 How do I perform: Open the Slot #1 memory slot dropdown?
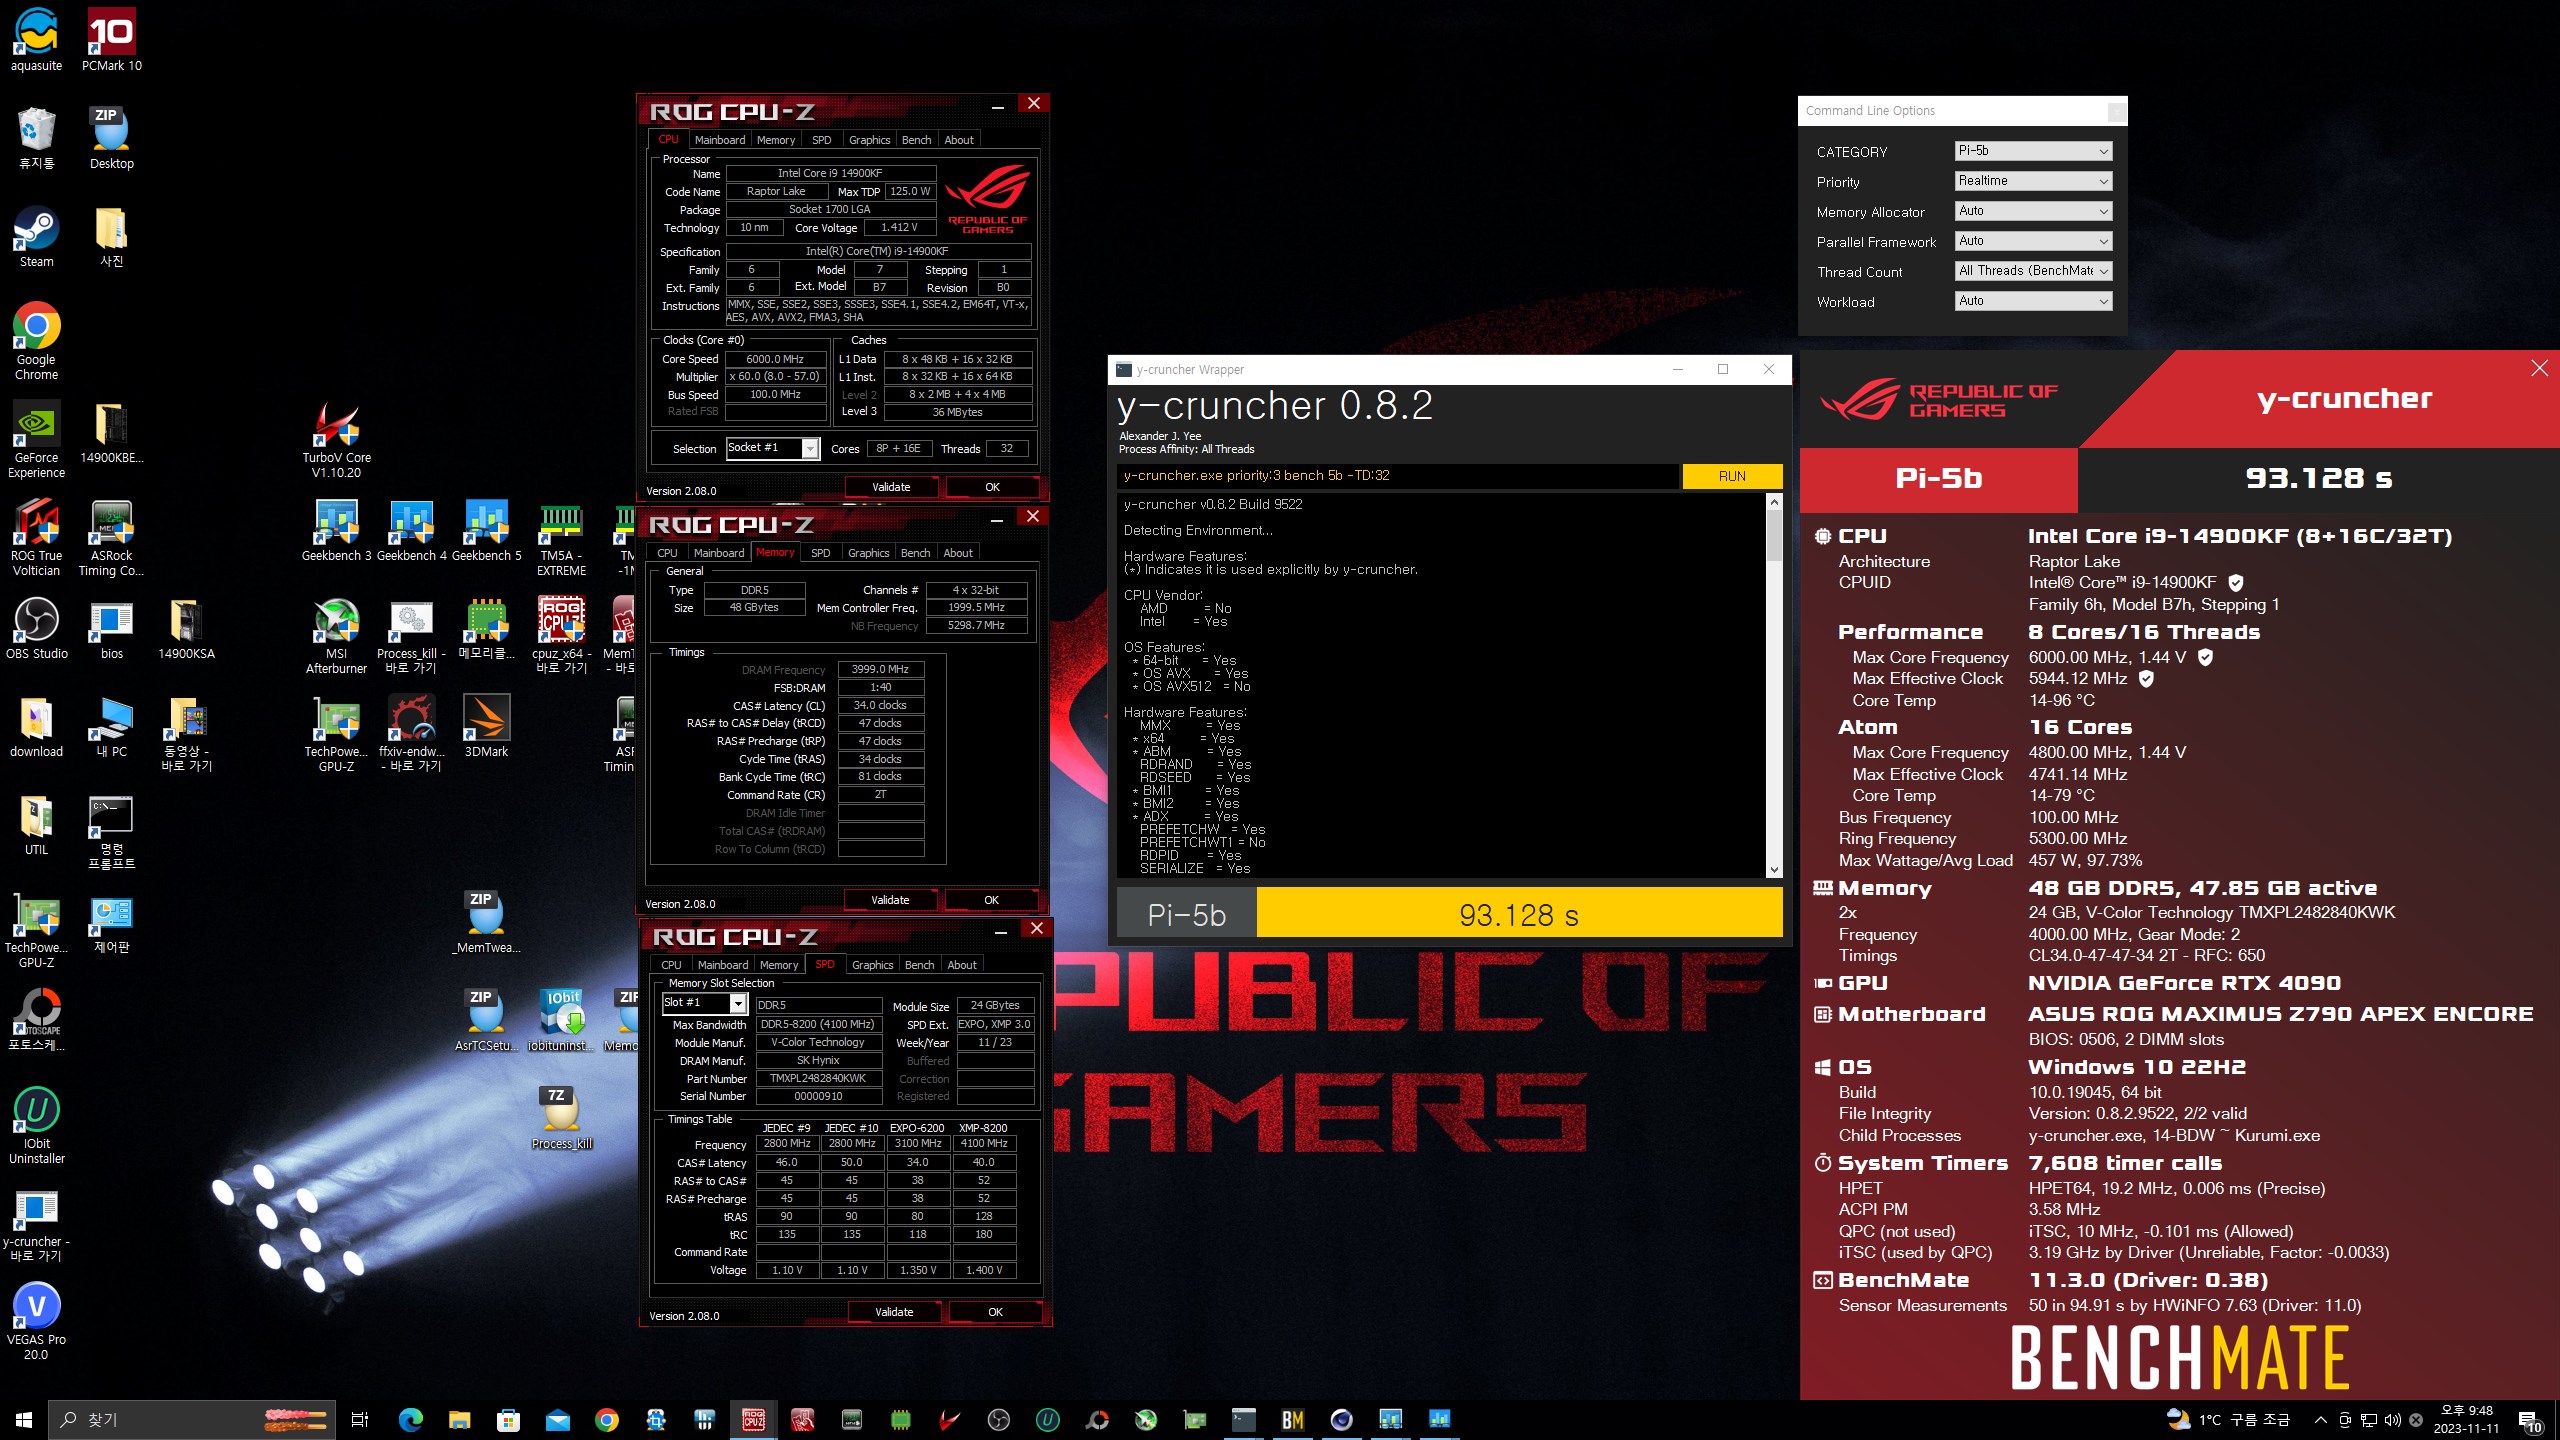click(704, 1003)
